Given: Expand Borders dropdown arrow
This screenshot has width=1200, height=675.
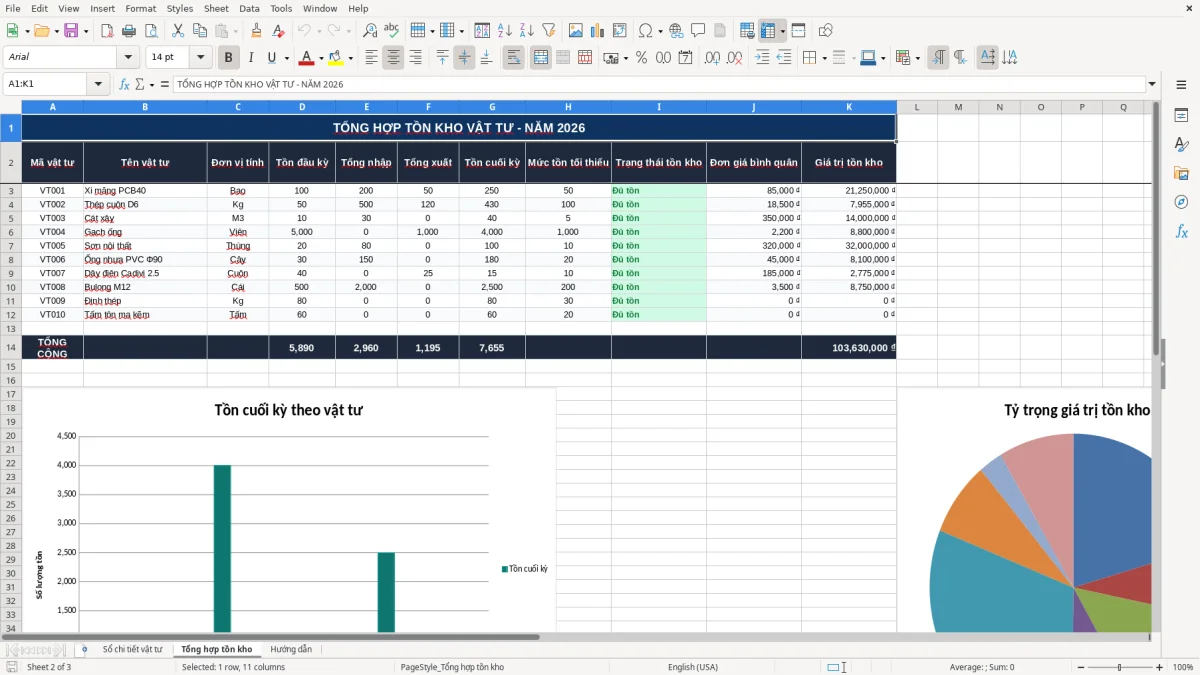Looking at the screenshot, I should 824,58.
